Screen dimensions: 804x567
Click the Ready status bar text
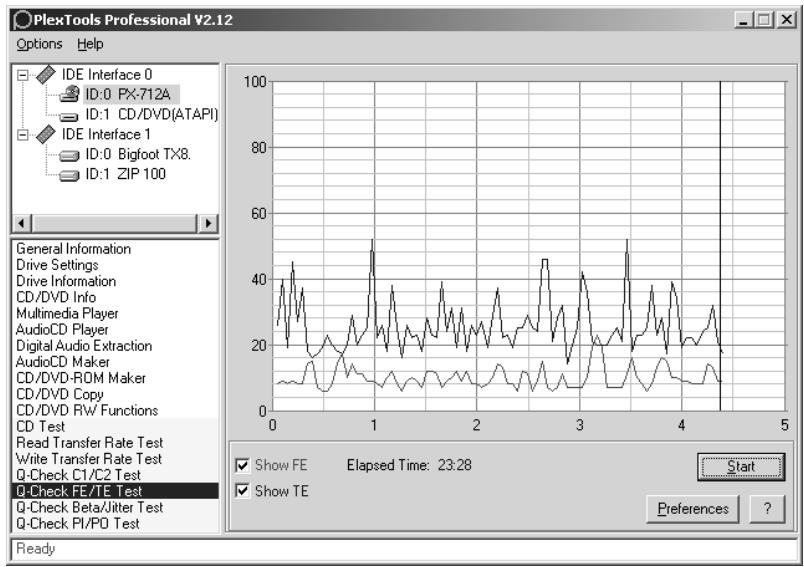35,549
